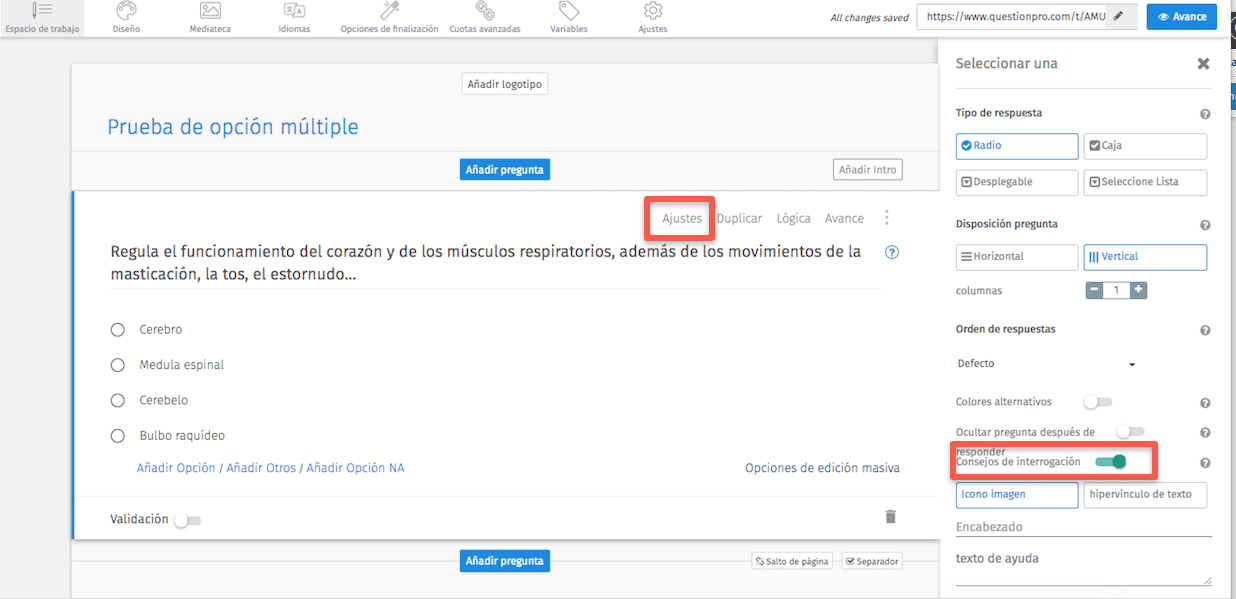Click Añadir Opción NA link

(355, 468)
